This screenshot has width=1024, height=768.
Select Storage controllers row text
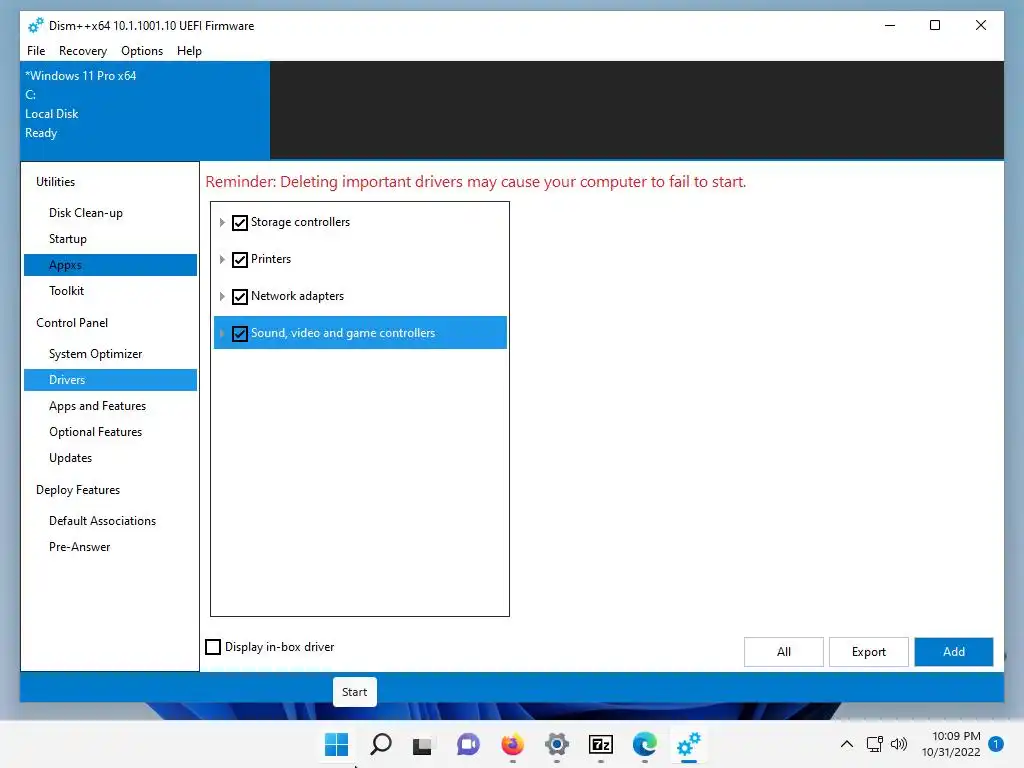pyautogui.click(x=300, y=222)
